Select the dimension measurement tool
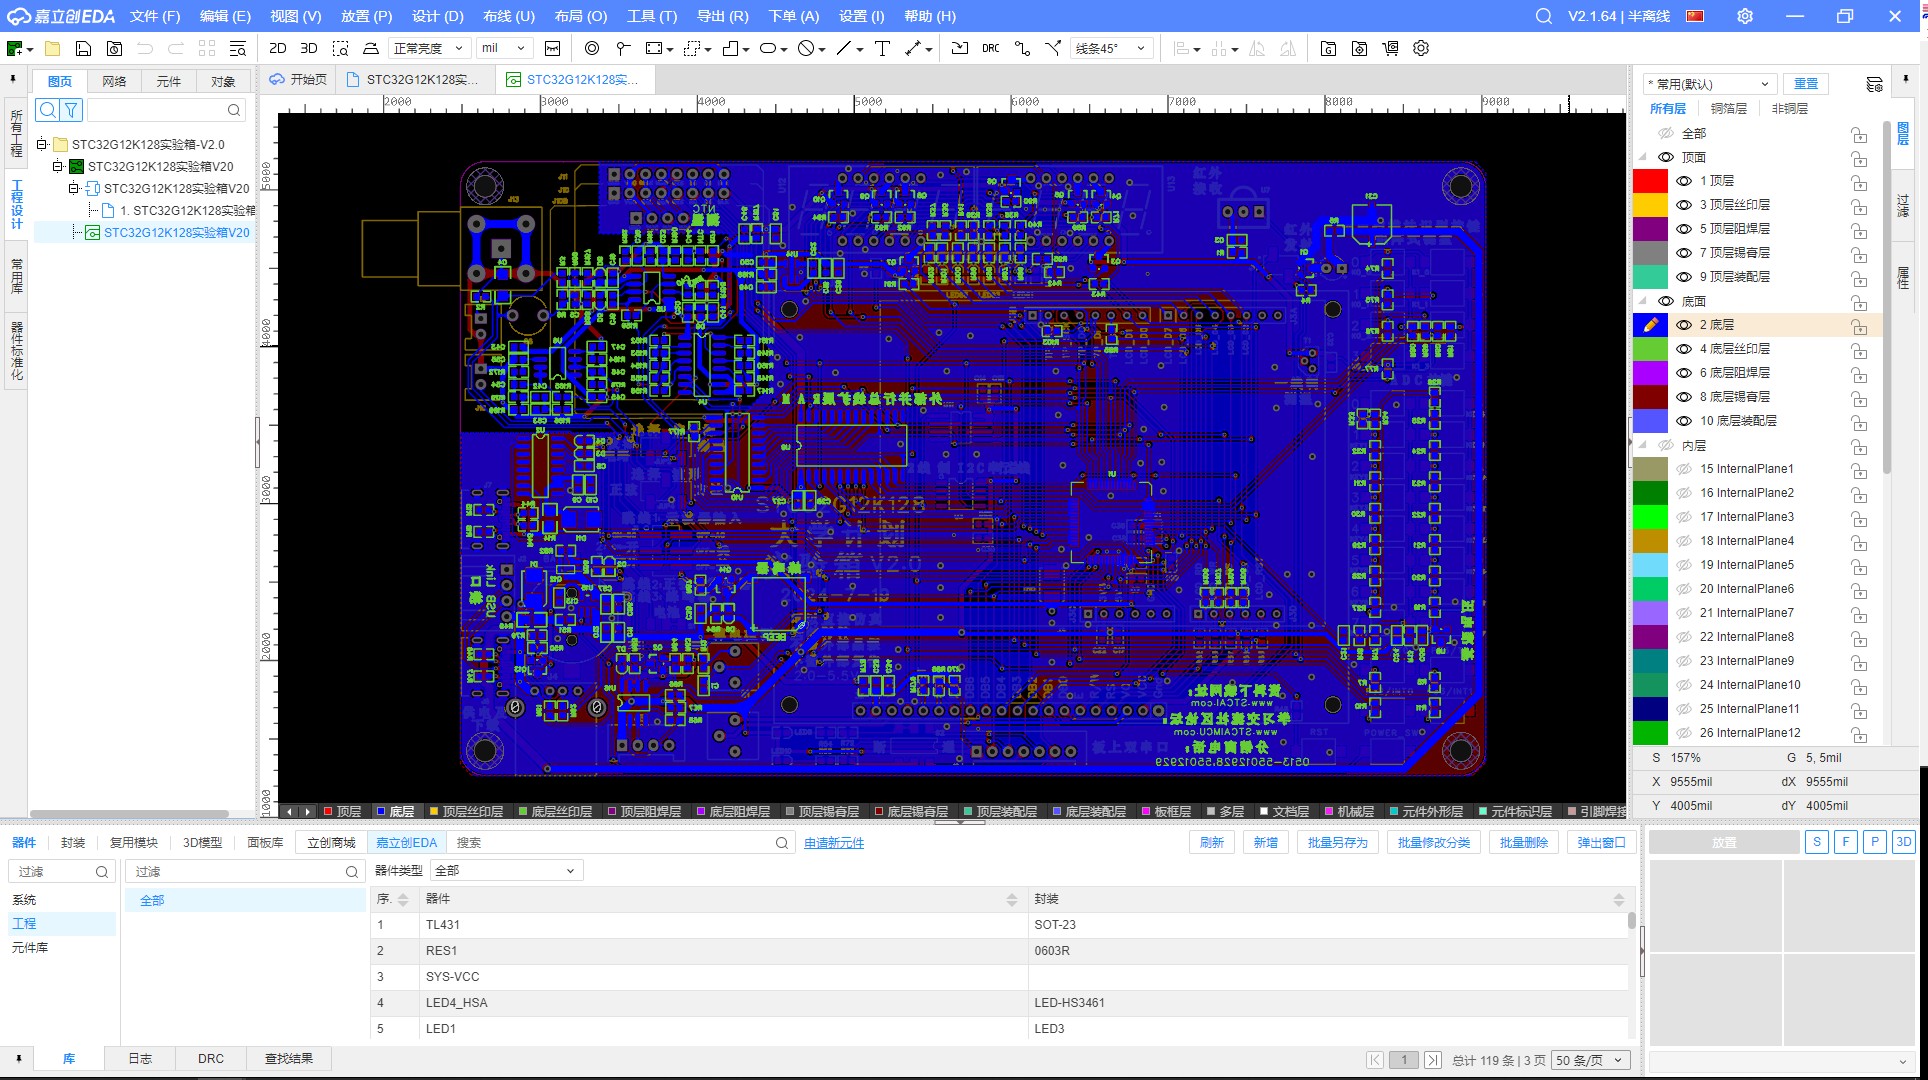The width and height of the screenshot is (1928, 1080). pyautogui.click(x=913, y=48)
